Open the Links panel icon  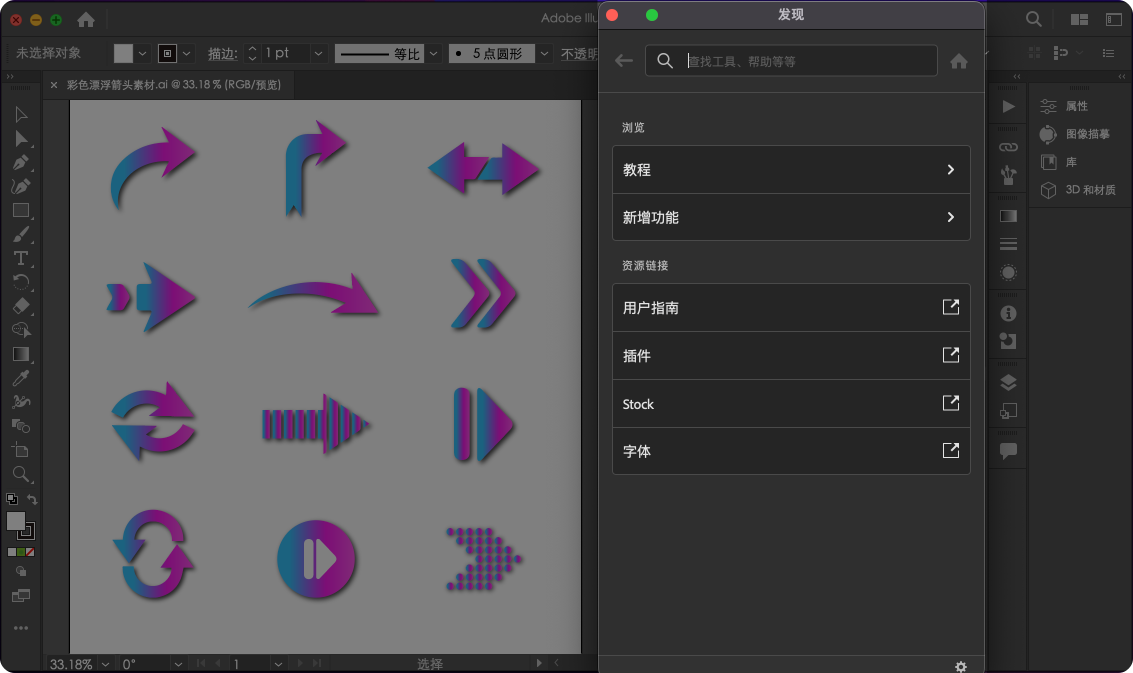pyautogui.click(x=1008, y=147)
